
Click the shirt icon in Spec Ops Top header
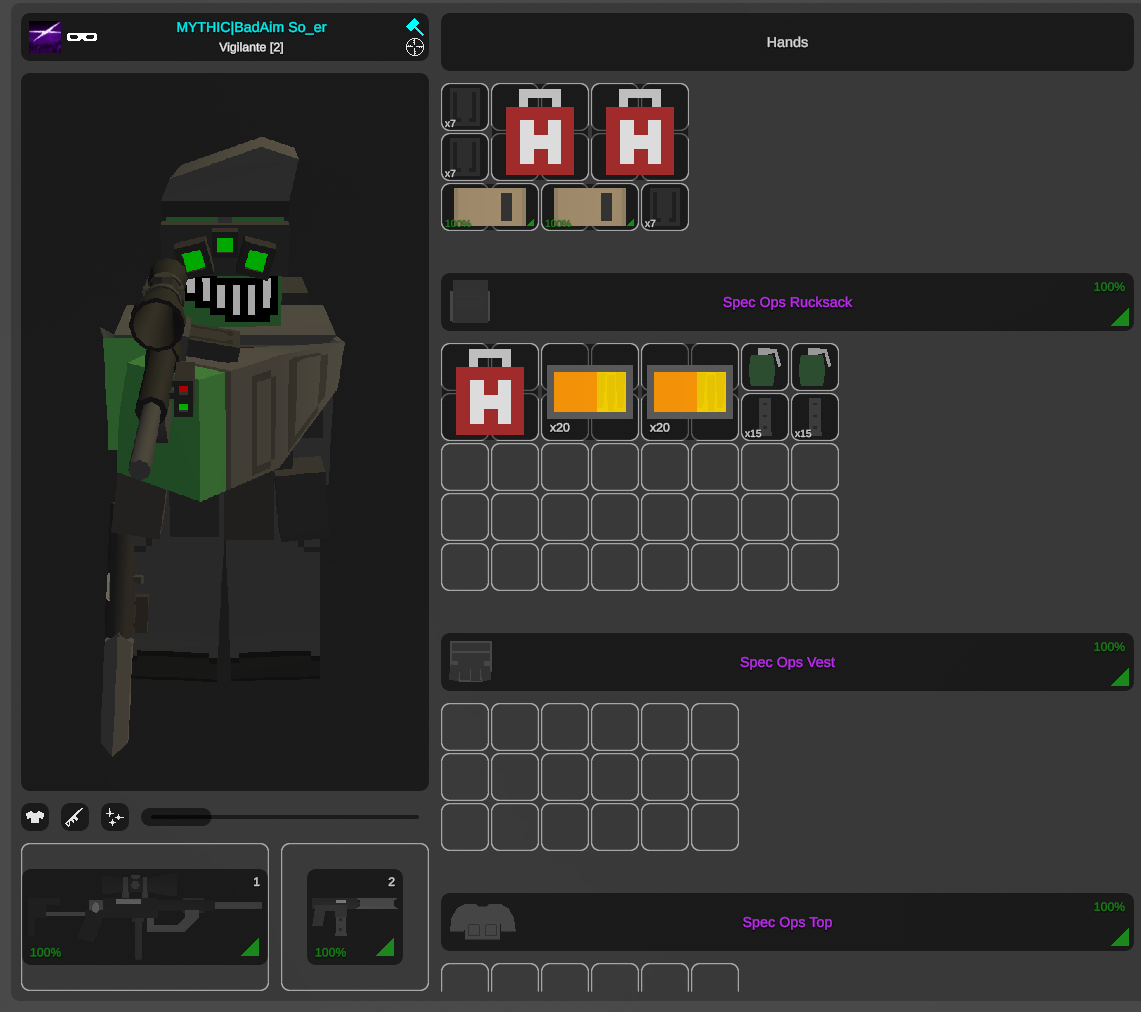click(482, 922)
